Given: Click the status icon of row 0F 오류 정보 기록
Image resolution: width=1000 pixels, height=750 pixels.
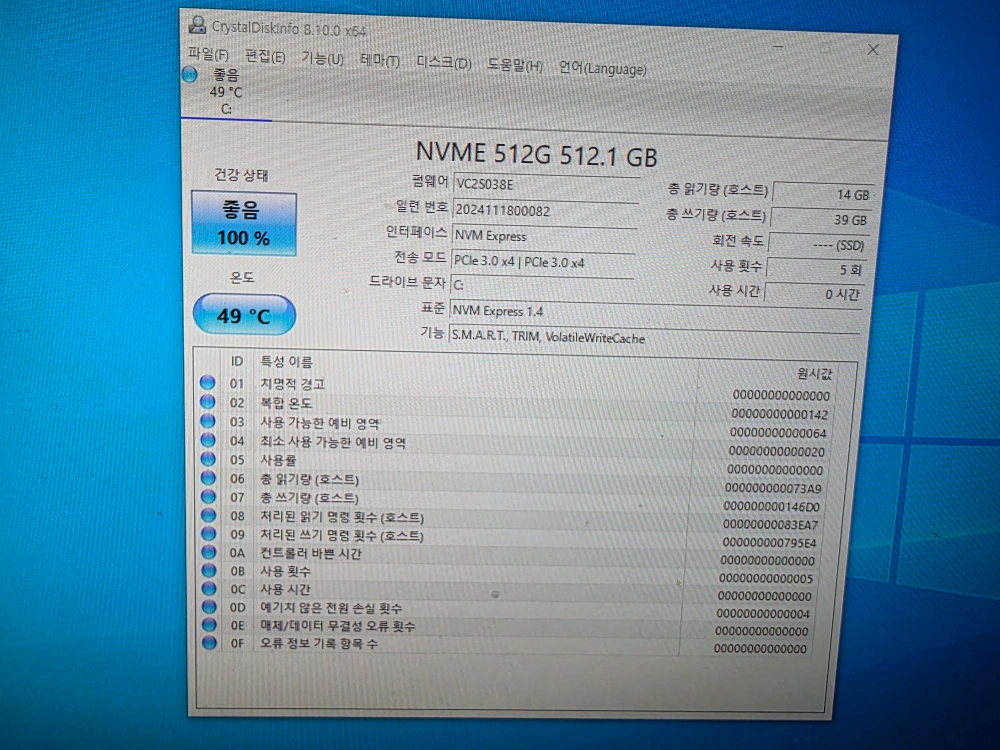Looking at the screenshot, I should [209, 642].
